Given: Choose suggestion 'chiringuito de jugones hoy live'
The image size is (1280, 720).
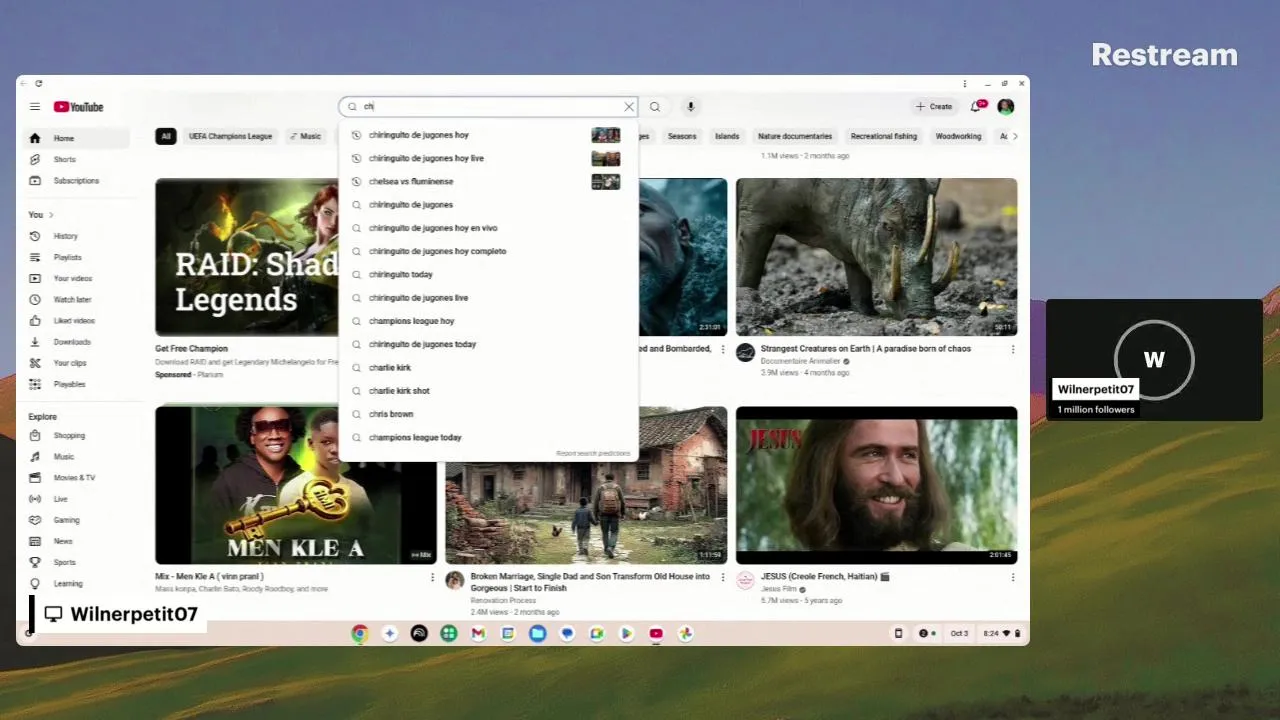Looking at the screenshot, I should [488, 158].
